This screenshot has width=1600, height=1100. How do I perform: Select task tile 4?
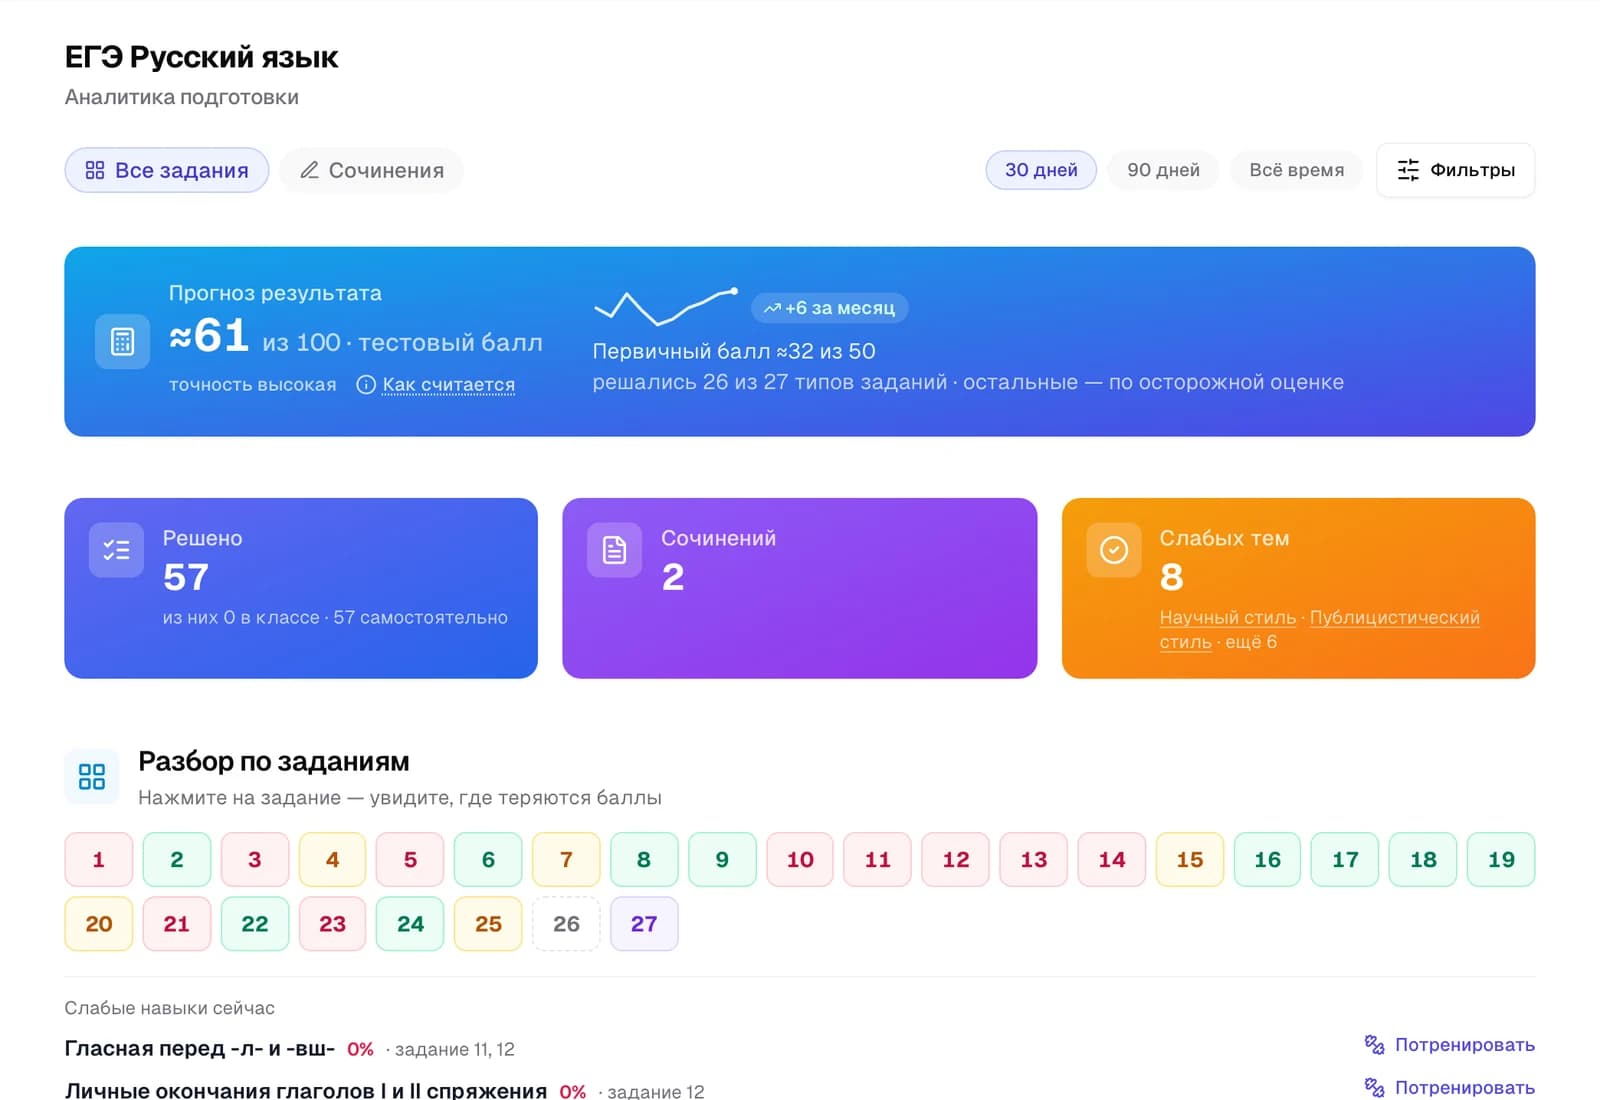(333, 860)
